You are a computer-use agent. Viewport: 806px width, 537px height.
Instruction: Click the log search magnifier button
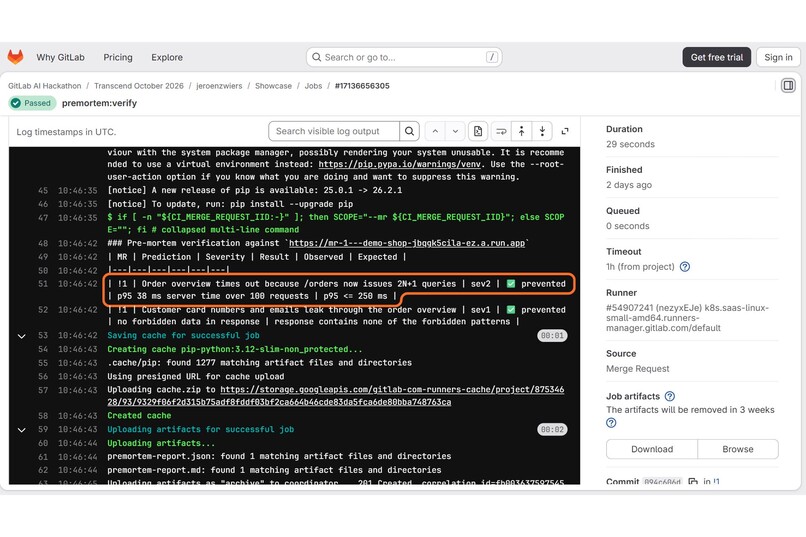point(409,131)
